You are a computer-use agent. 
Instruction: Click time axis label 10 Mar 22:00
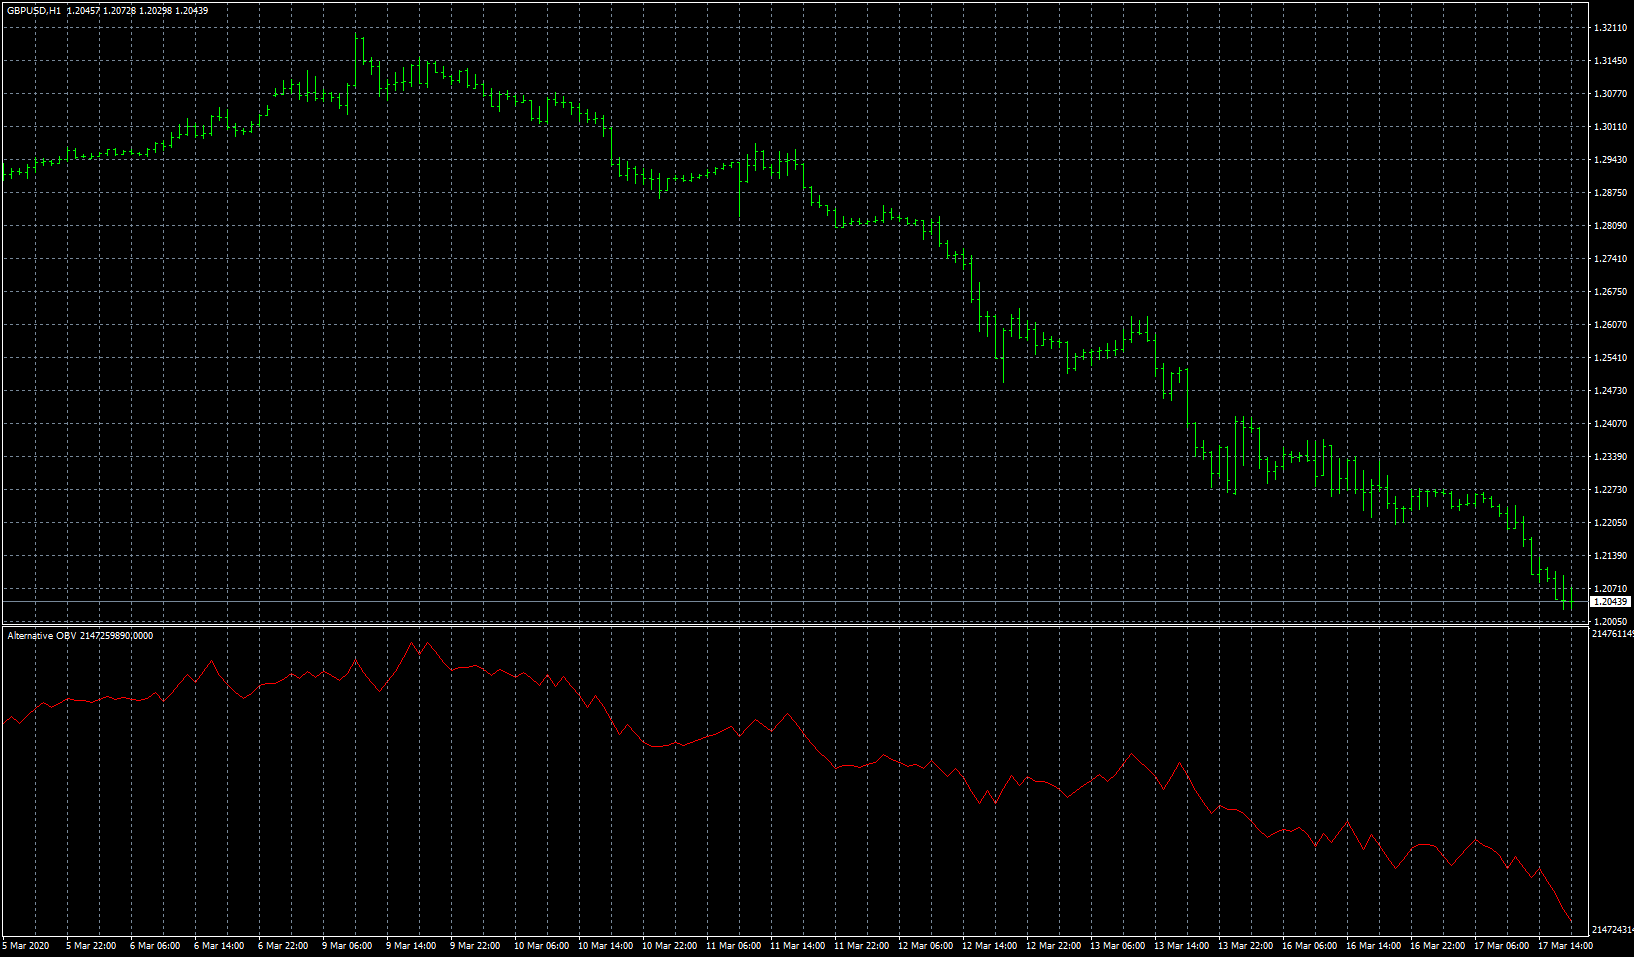(669, 946)
